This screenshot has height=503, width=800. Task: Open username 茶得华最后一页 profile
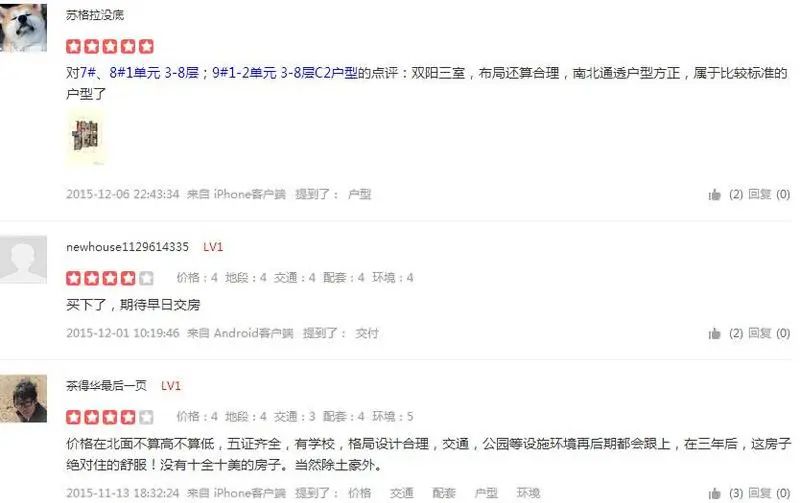[106, 386]
